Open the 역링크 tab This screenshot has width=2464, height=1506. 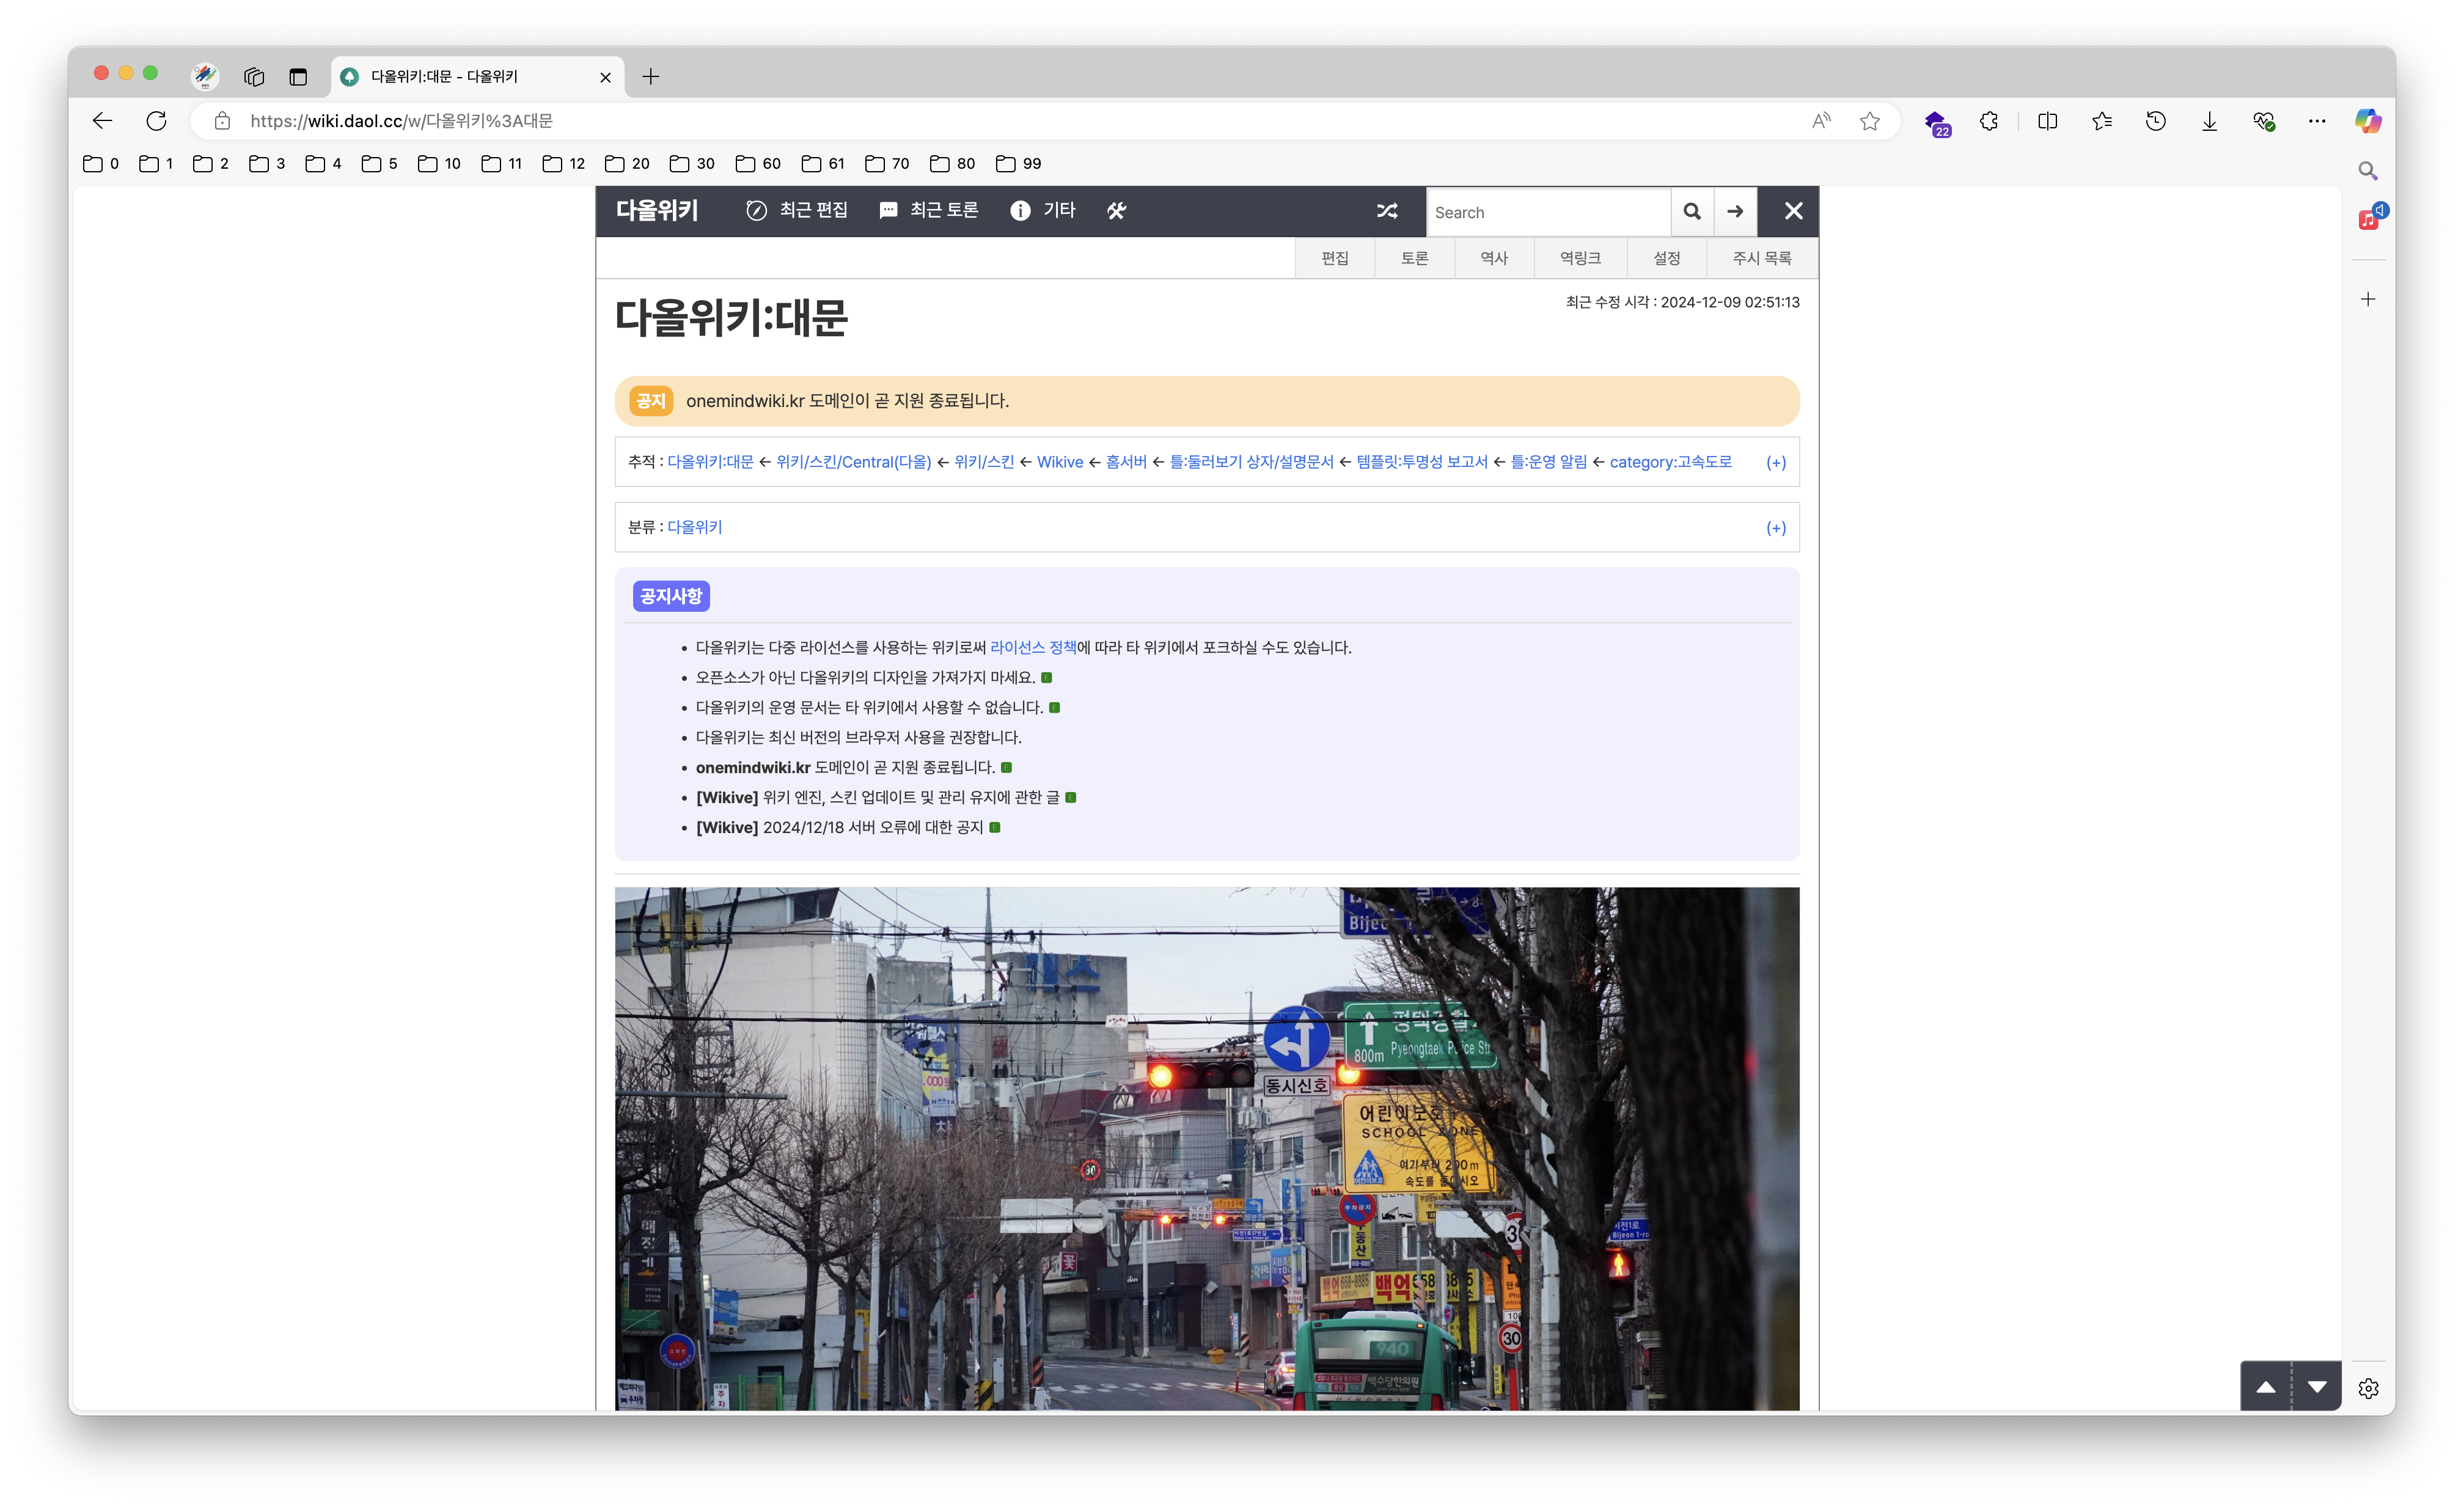[x=1580, y=258]
